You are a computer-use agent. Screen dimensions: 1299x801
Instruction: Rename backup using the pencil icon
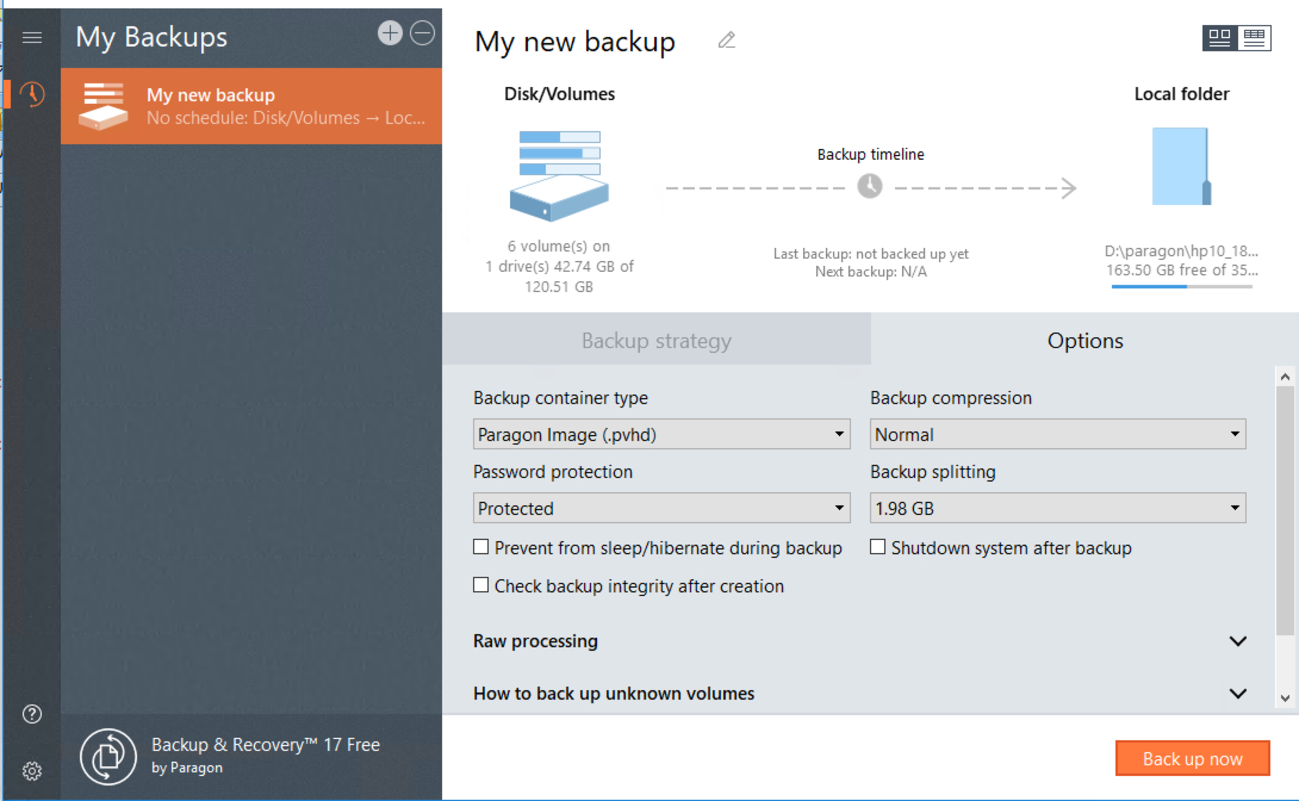(x=727, y=41)
